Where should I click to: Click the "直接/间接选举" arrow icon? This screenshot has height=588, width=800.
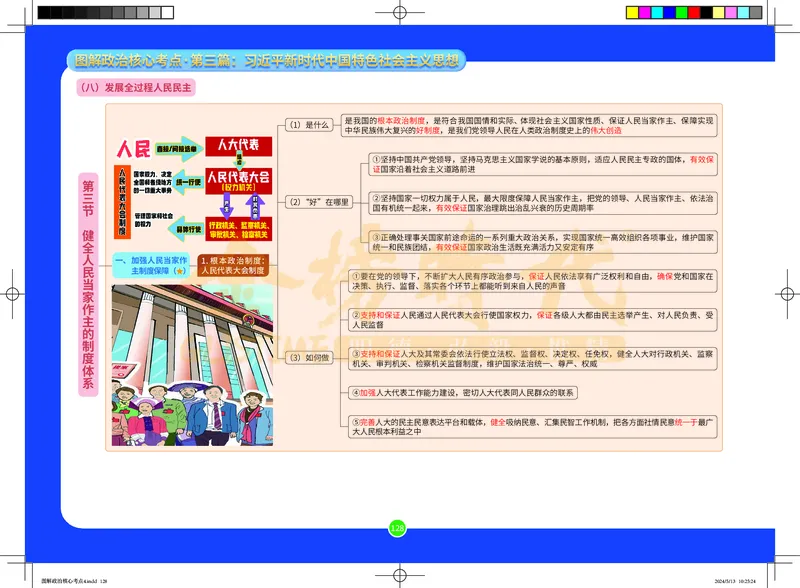click(x=177, y=149)
